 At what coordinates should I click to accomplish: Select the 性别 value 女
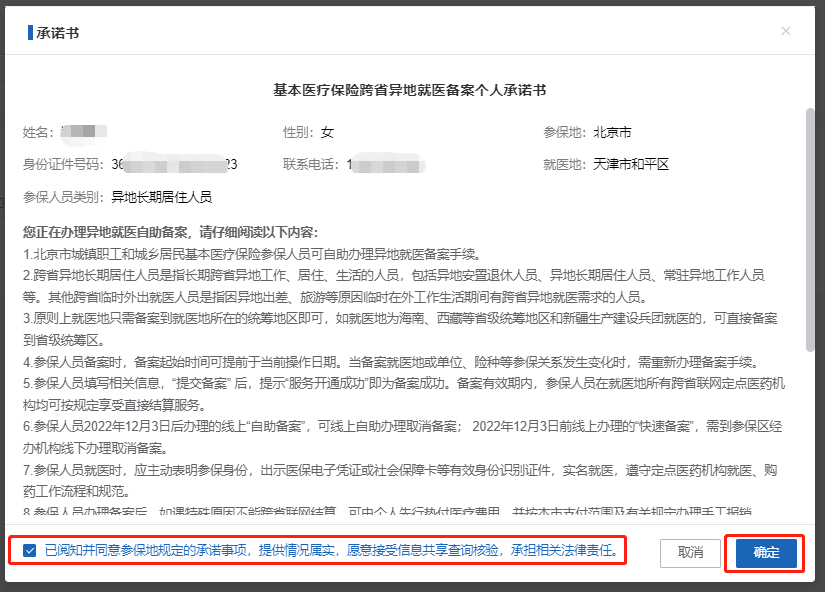[x=326, y=131]
